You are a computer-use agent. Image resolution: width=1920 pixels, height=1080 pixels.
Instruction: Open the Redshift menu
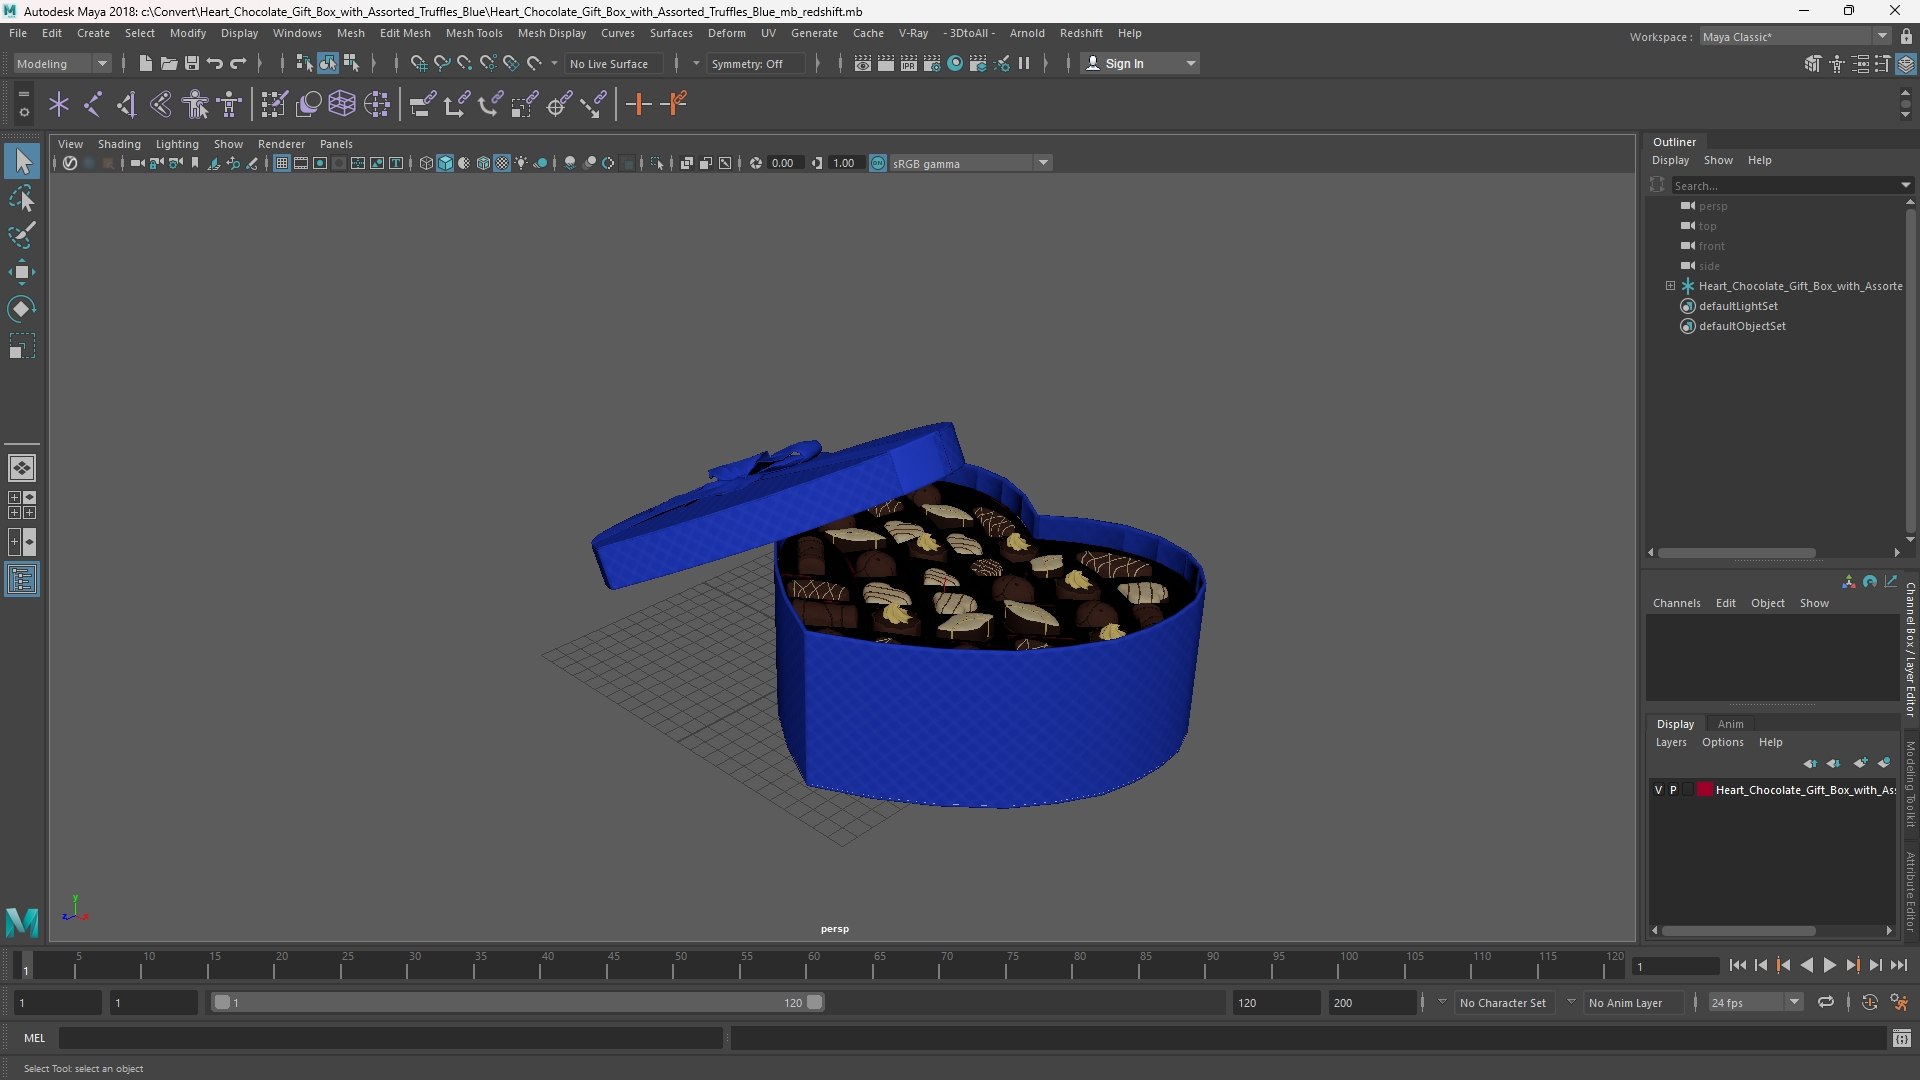[1081, 33]
